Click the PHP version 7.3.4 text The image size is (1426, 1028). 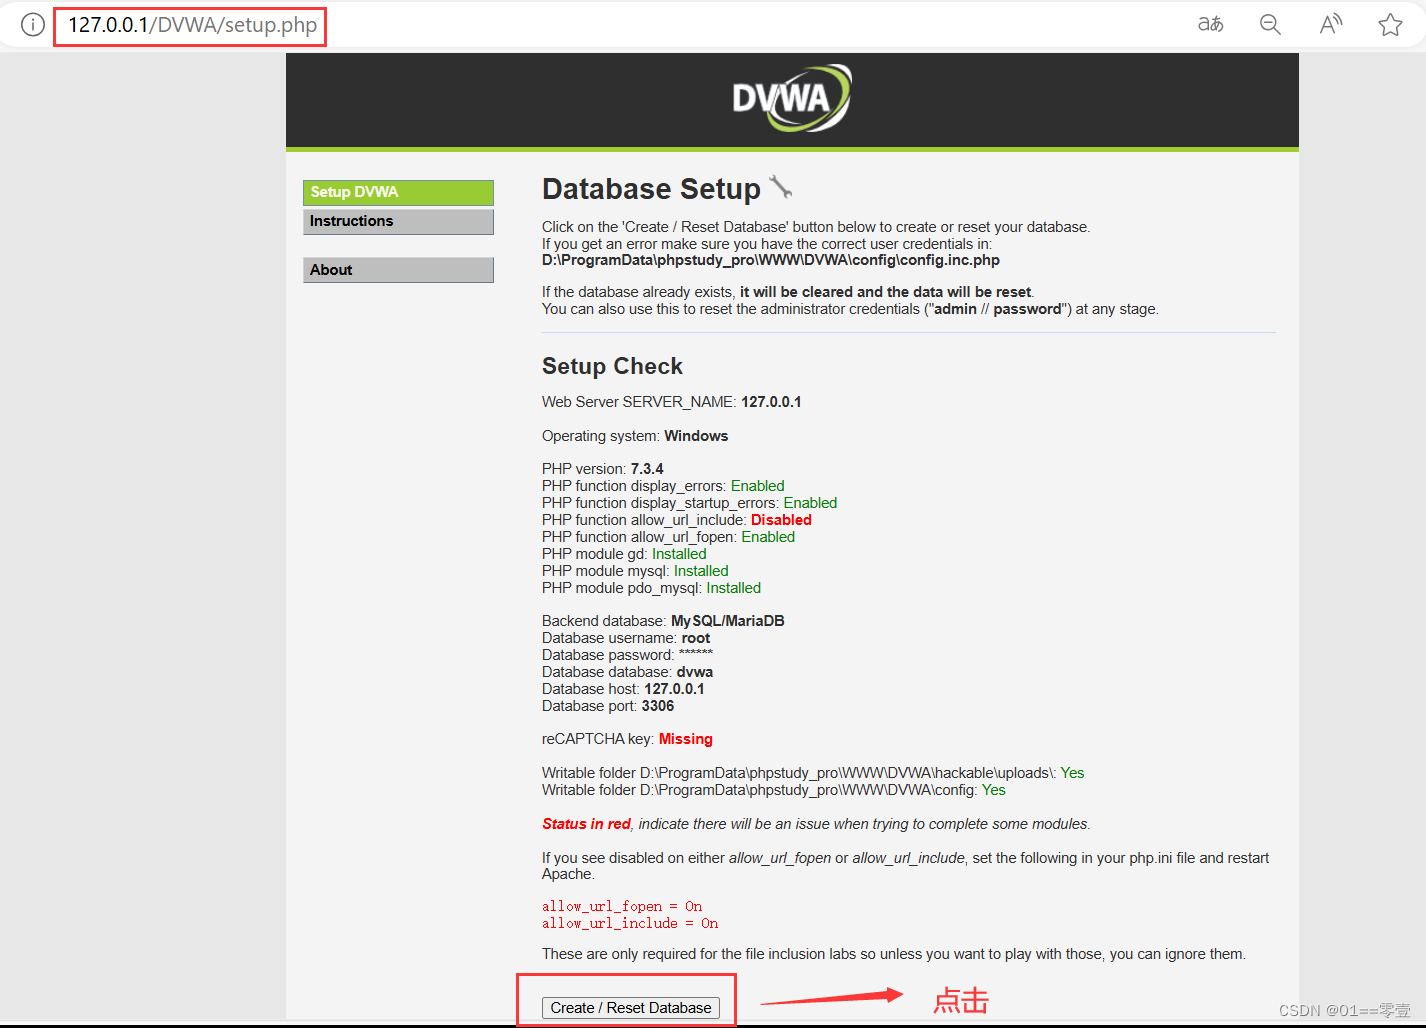click(x=603, y=469)
